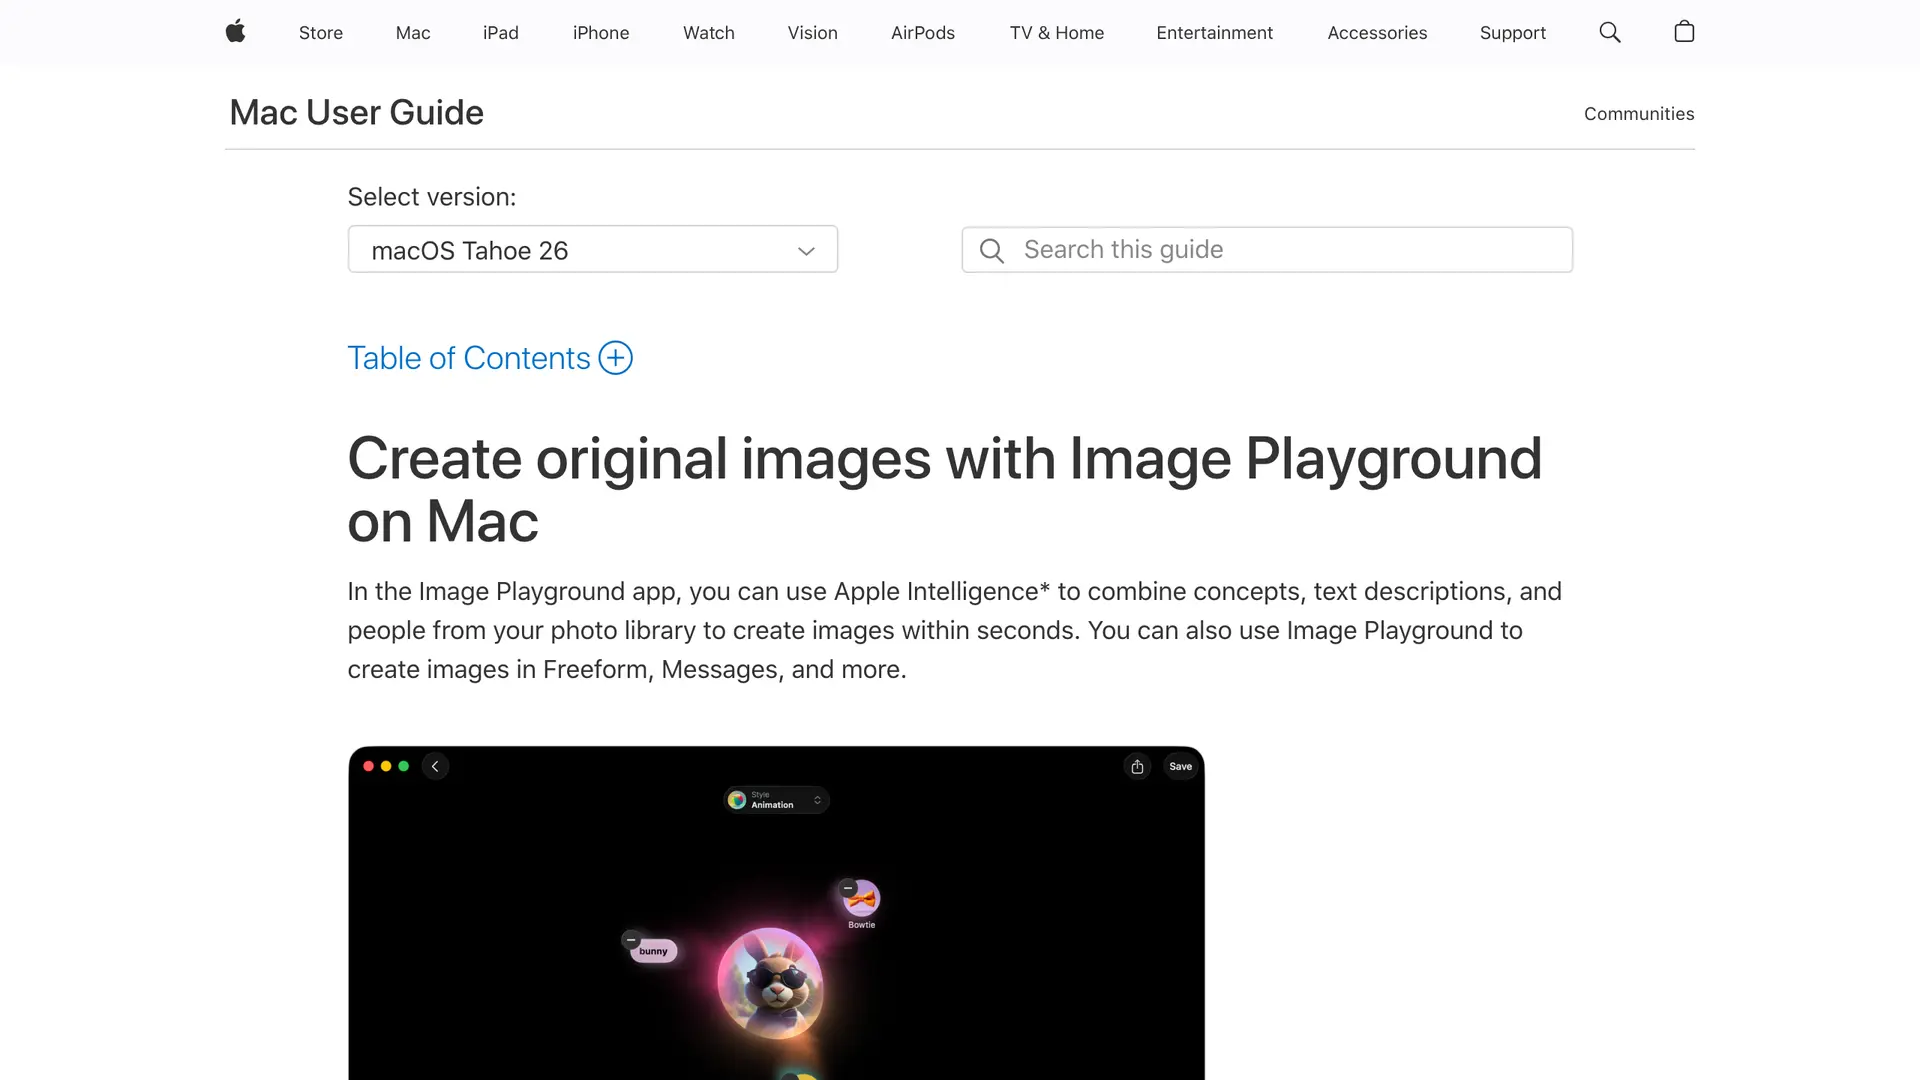The height and width of the screenshot is (1080, 1920).
Task: Open the site search magnifier icon
Action: pyautogui.click(x=1610, y=32)
